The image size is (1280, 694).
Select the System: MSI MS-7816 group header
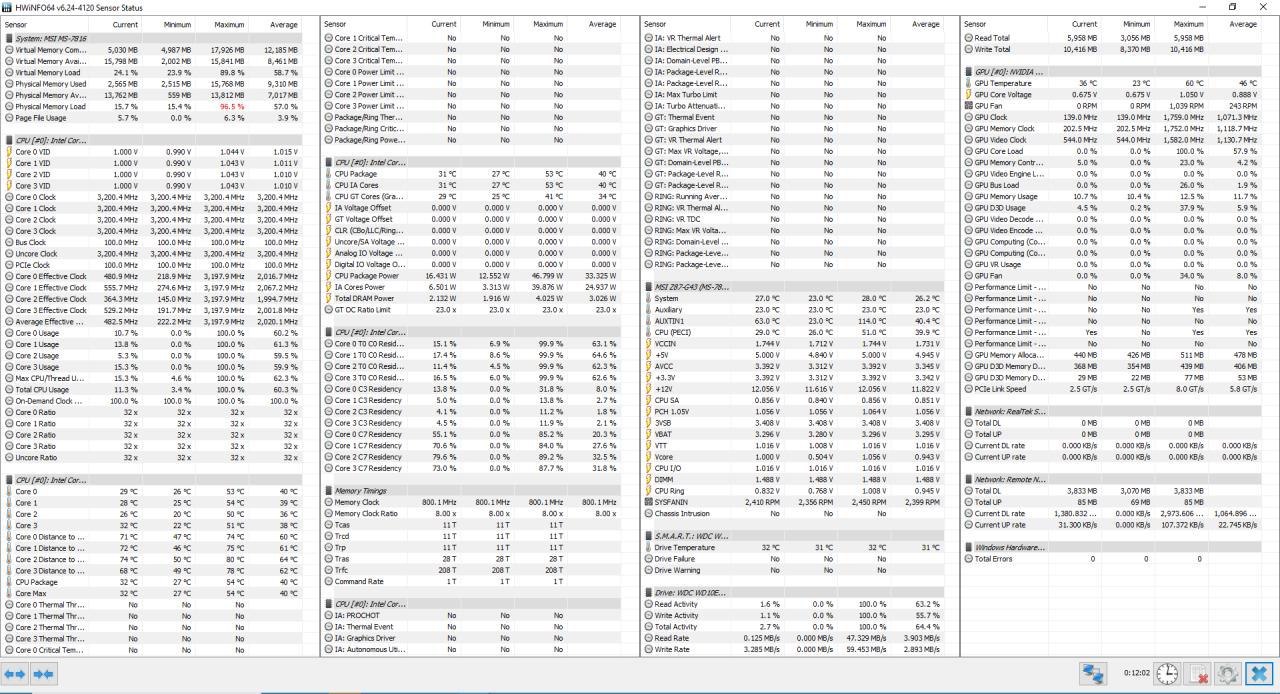[151, 38]
